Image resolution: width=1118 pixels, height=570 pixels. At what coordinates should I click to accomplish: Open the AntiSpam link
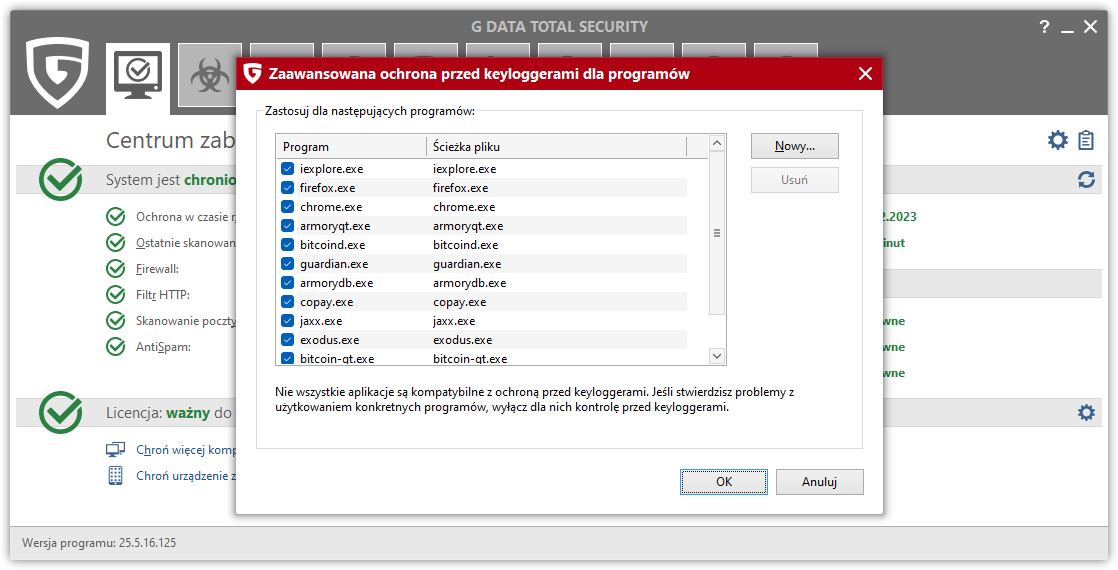[x=163, y=347]
